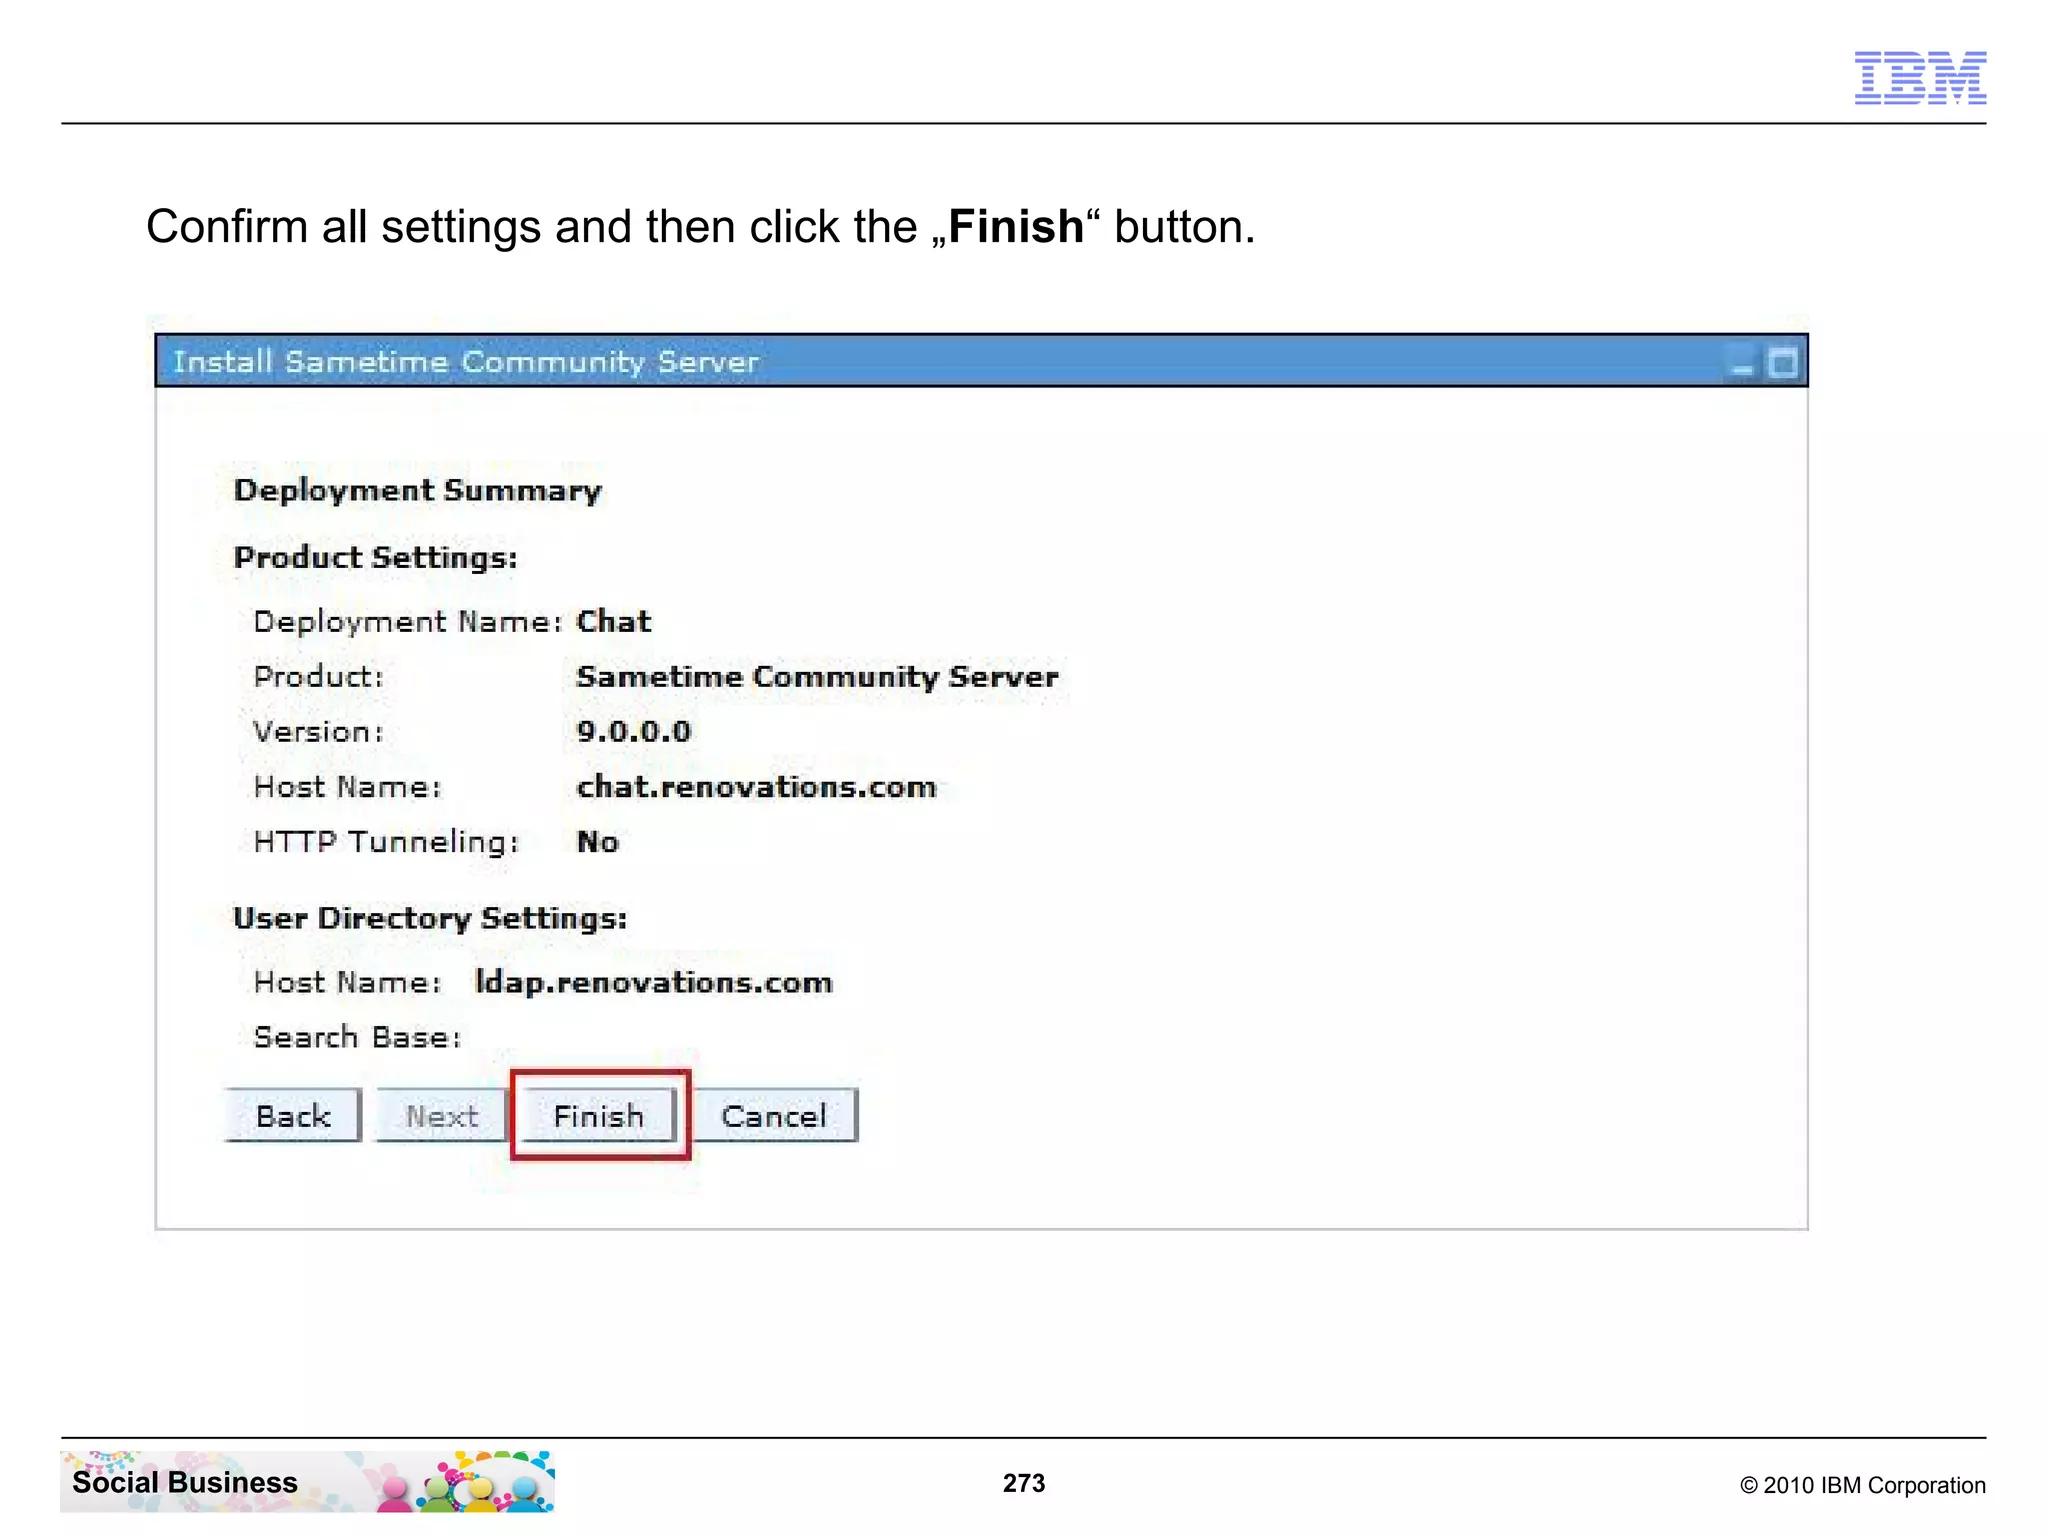This screenshot has height=1536, width=2048.
Task: Click the 'Search Base:' label
Action: [x=357, y=1037]
